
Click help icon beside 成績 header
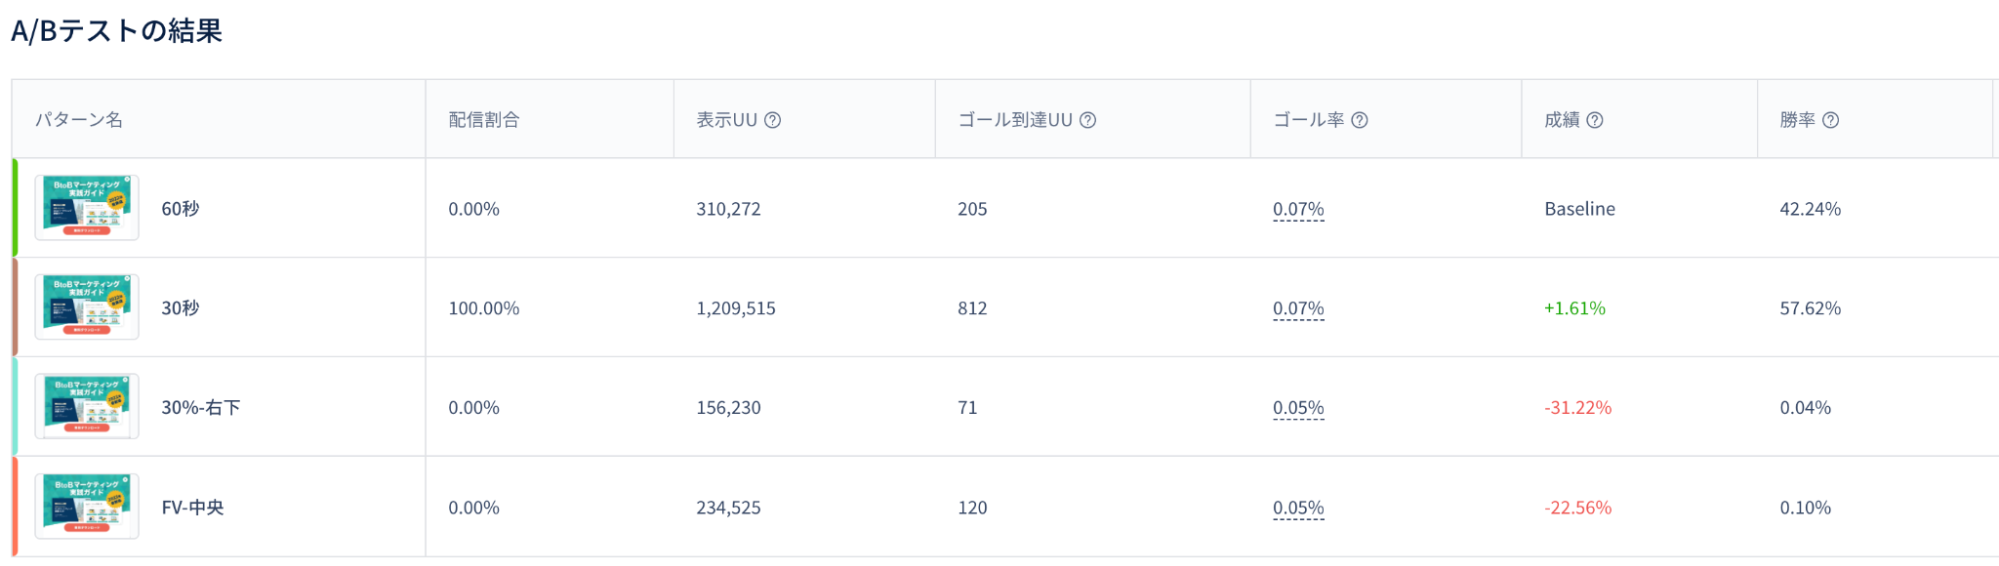pyautogui.click(x=1595, y=120)
